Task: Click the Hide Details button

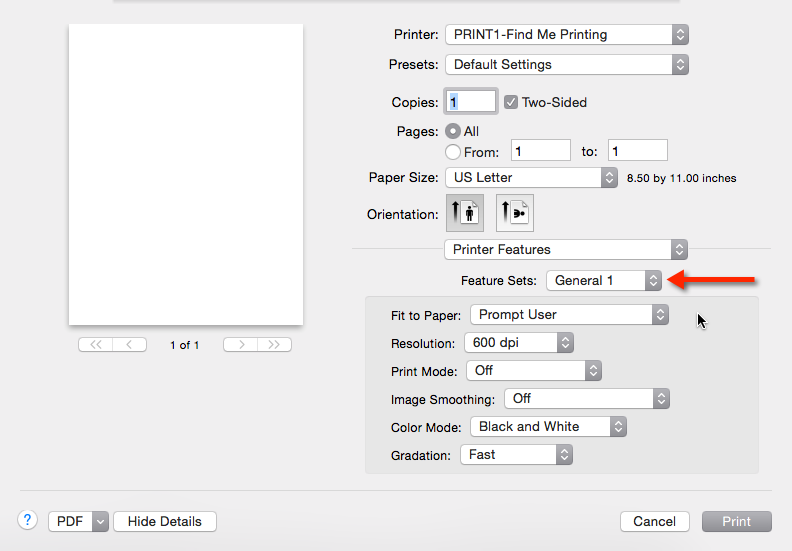Action: pyautogui.click(x=165, y=521)
